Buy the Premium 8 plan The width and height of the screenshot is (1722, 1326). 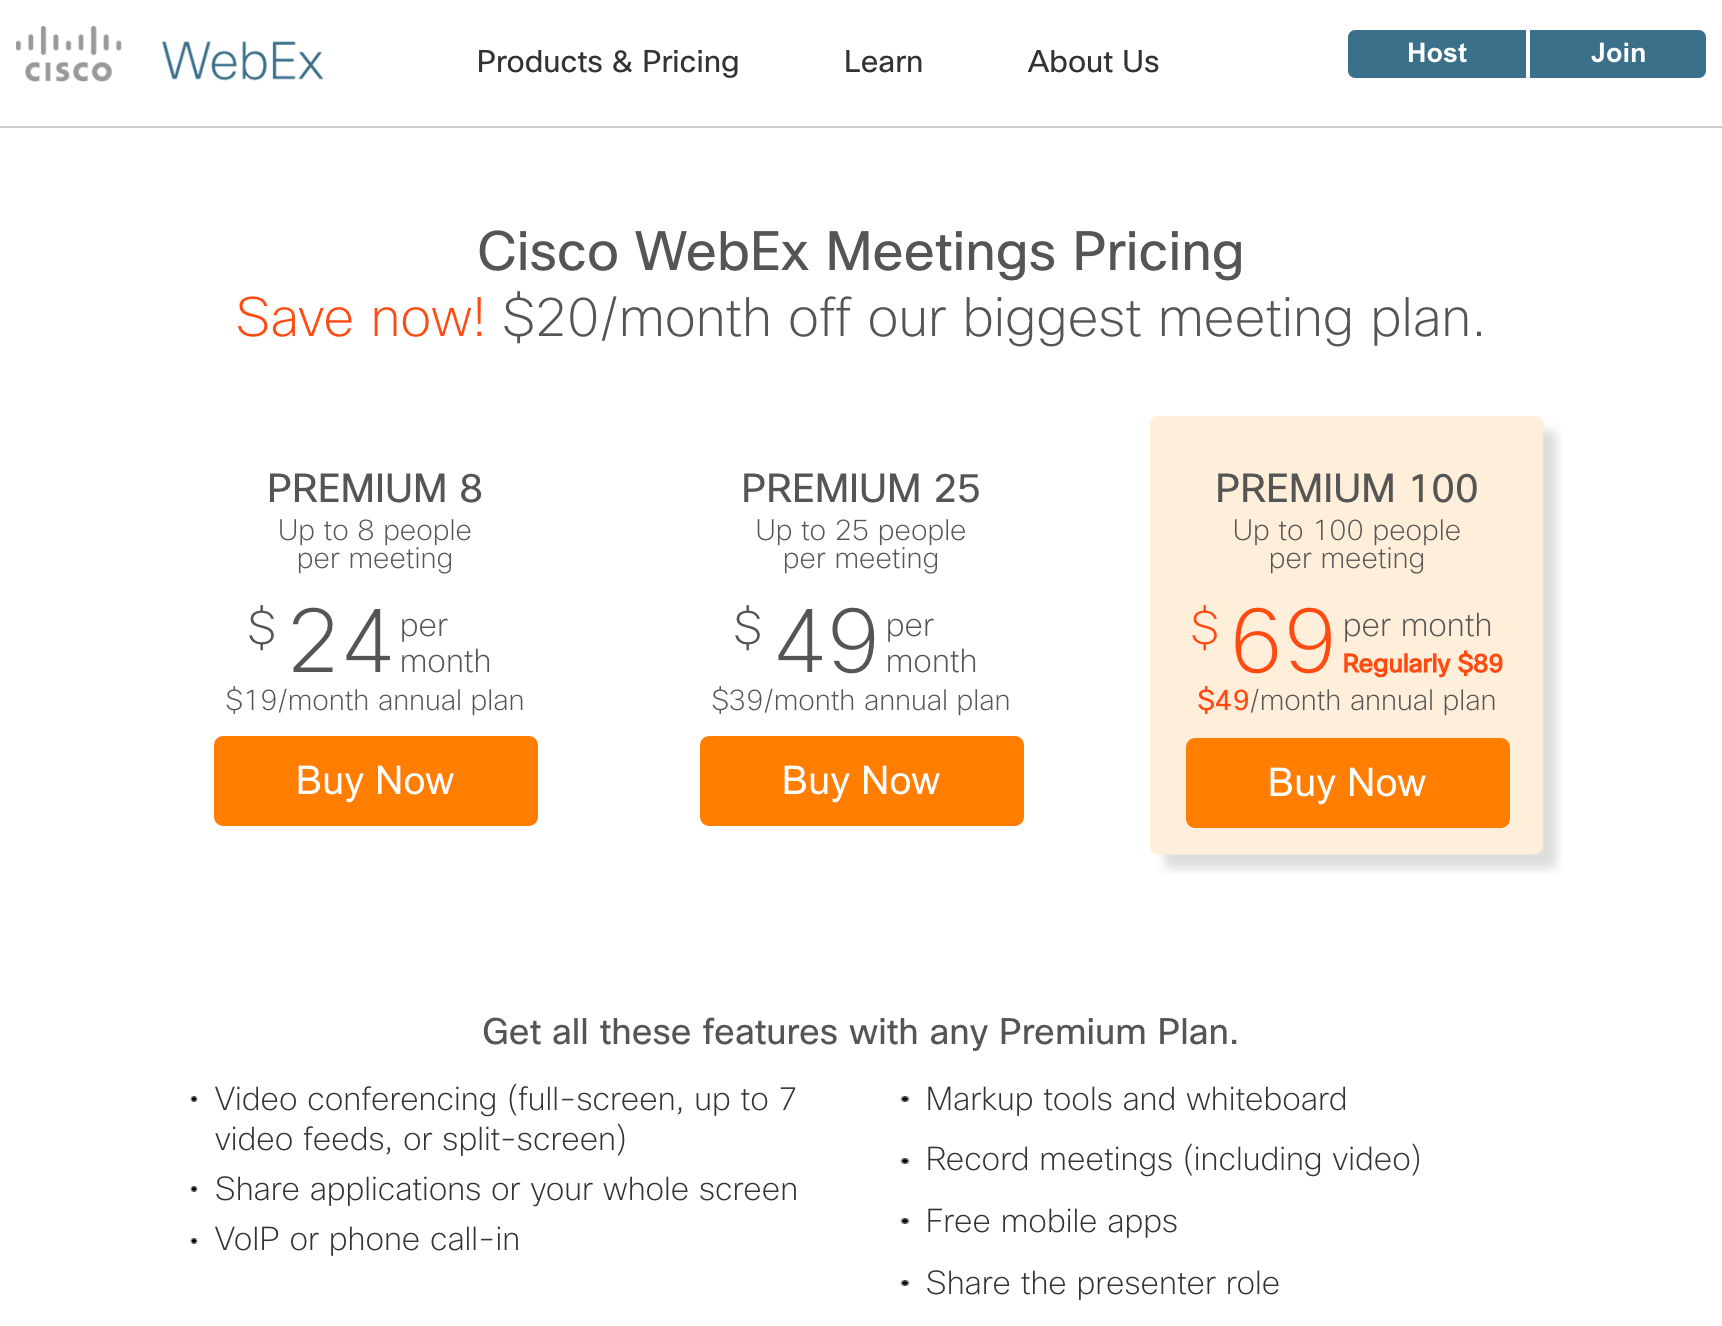click(x=376, y=781)
